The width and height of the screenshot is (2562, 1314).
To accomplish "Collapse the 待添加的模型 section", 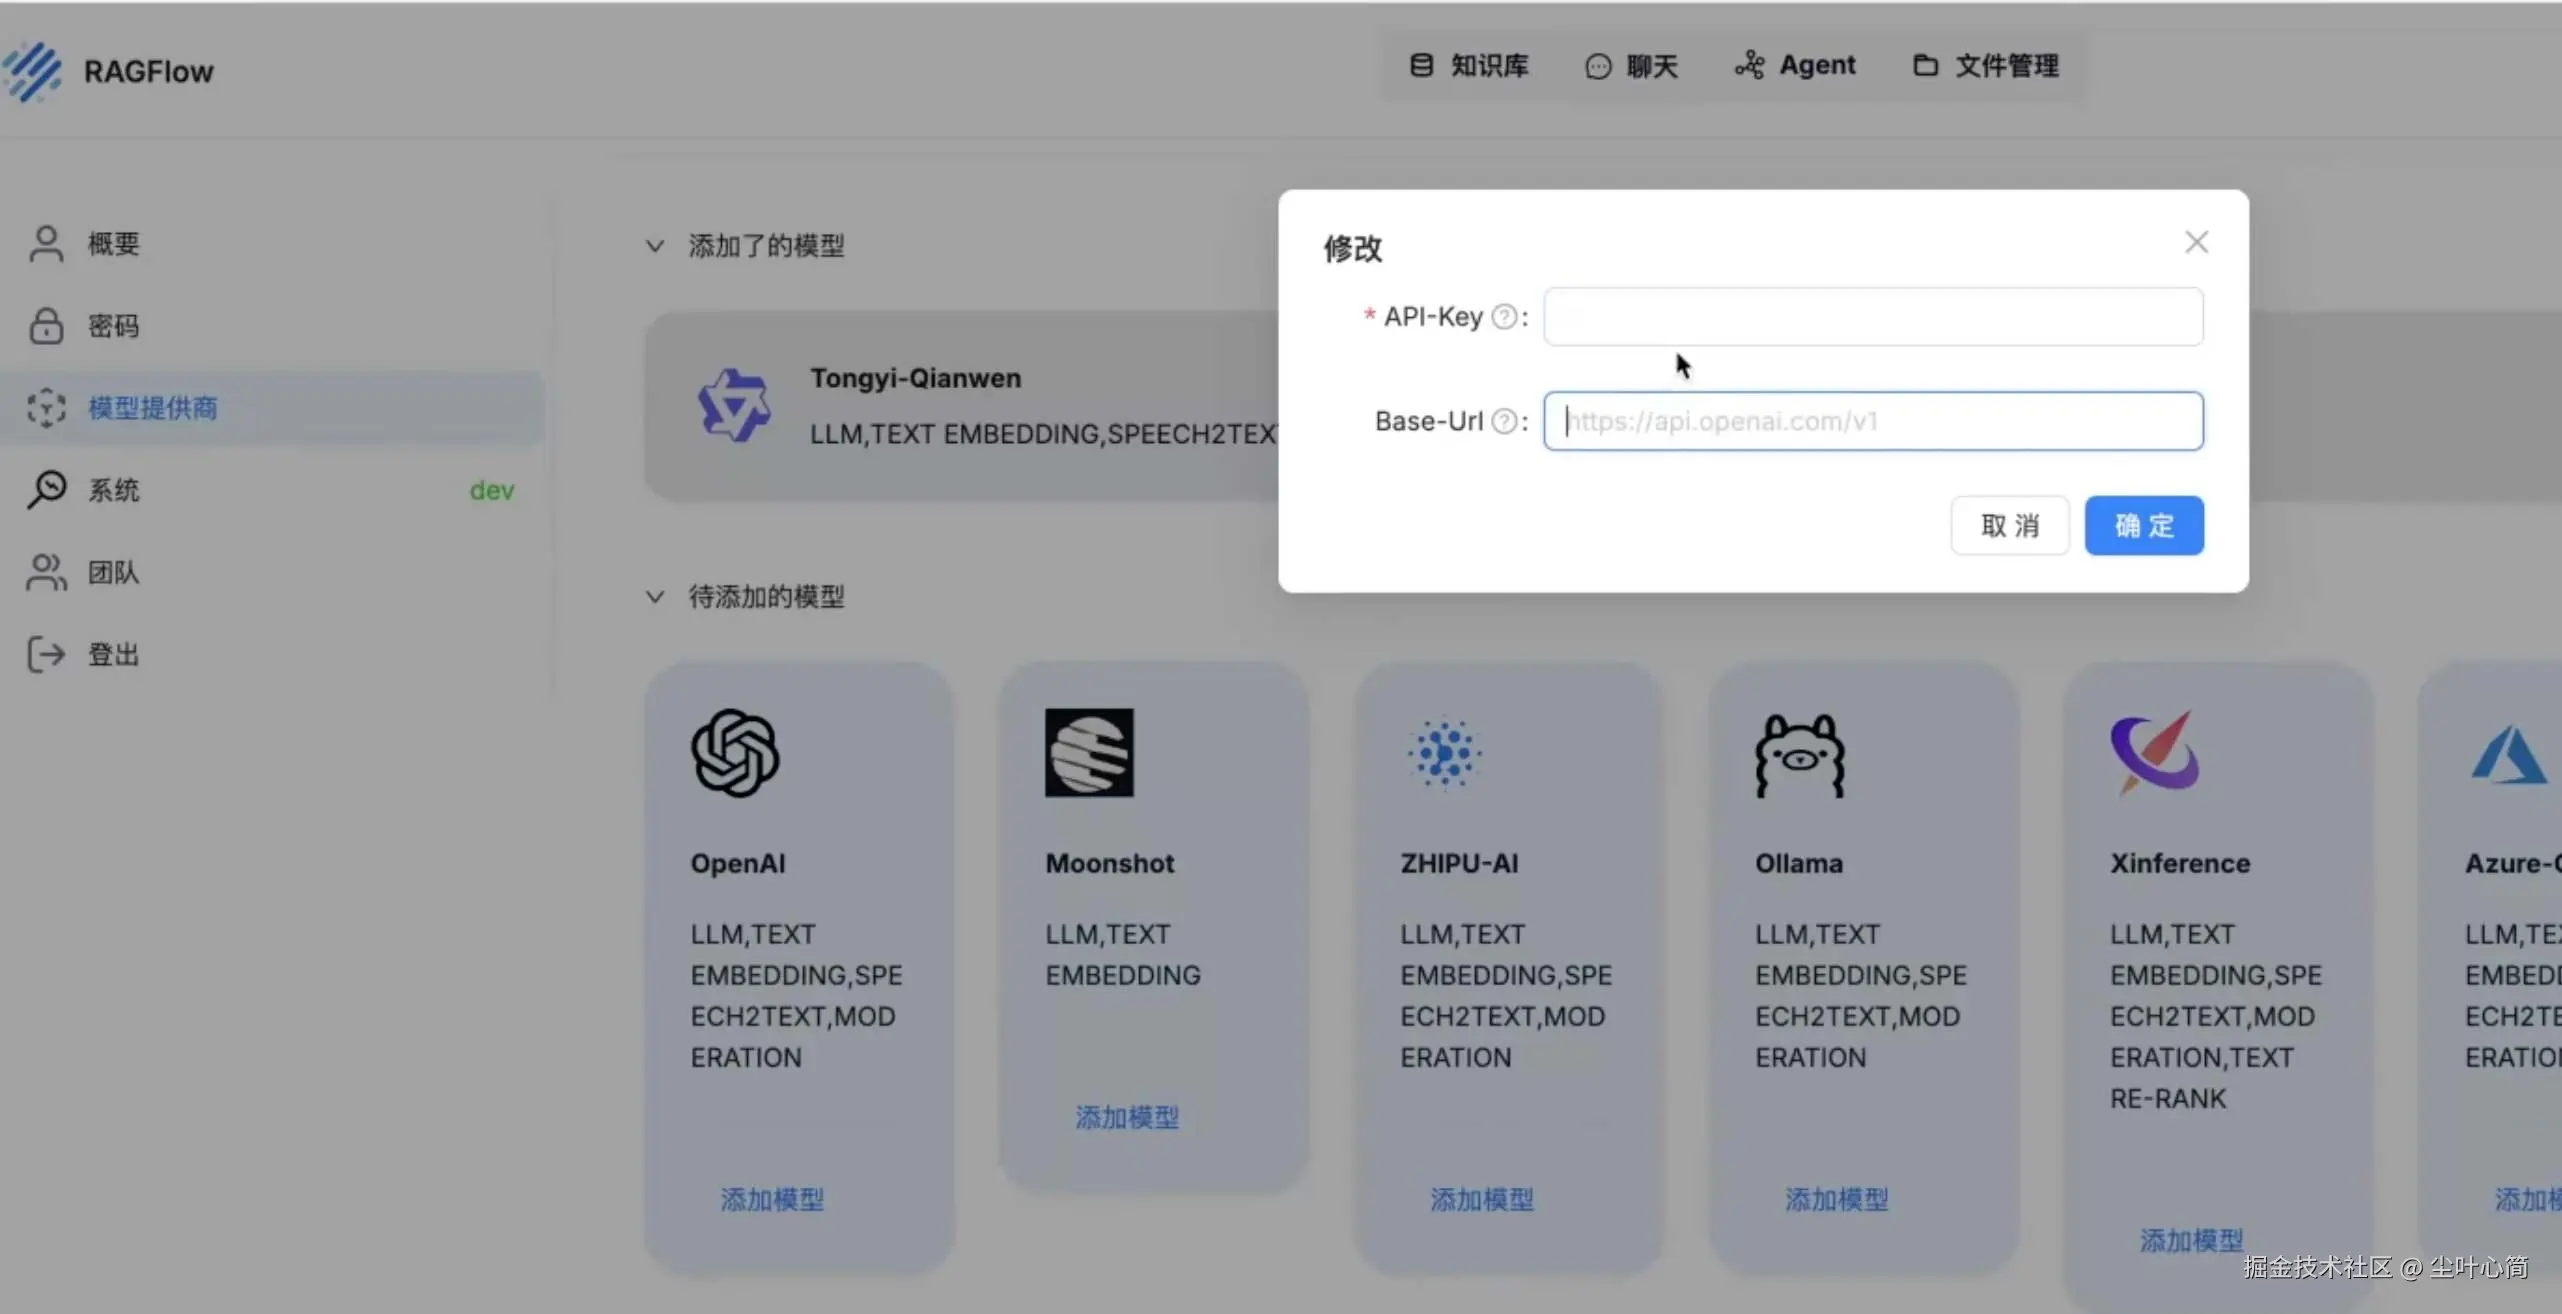I will (x=655, y=597).
